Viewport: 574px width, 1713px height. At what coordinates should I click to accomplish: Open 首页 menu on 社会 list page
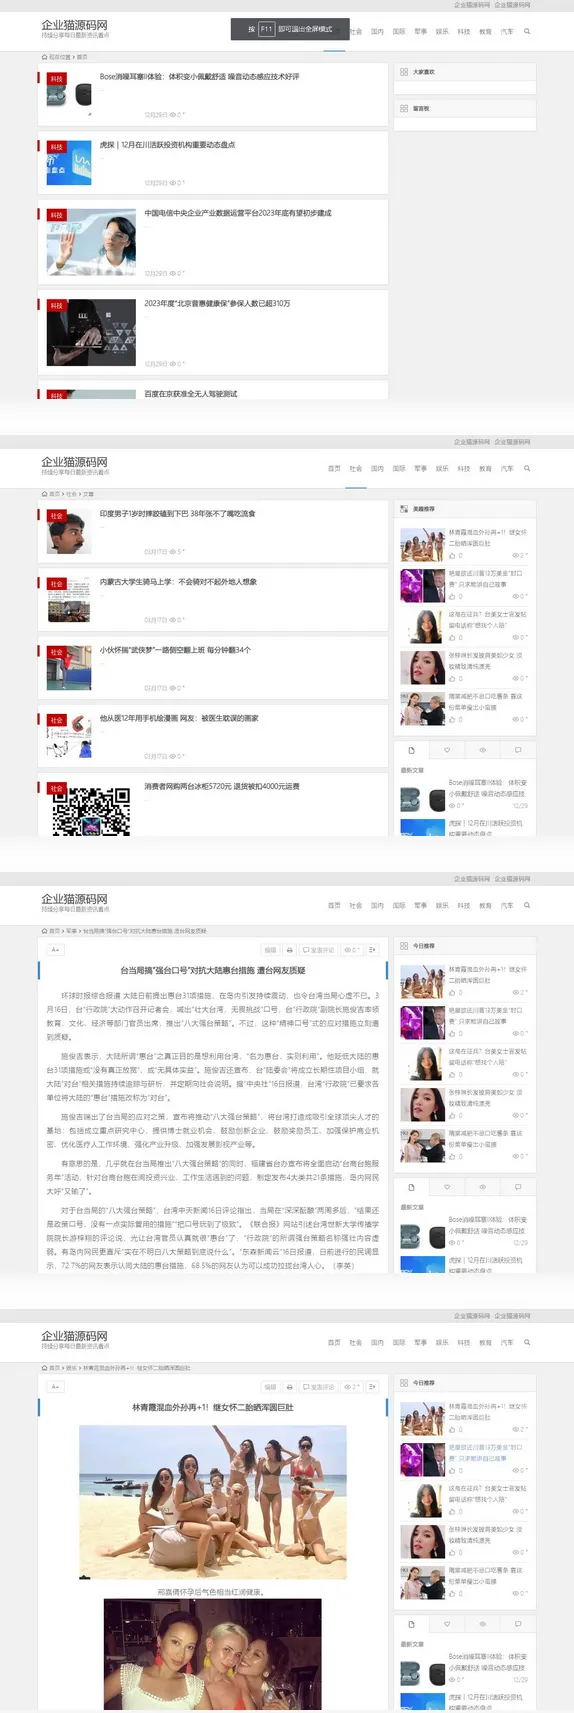click(334, 469)
